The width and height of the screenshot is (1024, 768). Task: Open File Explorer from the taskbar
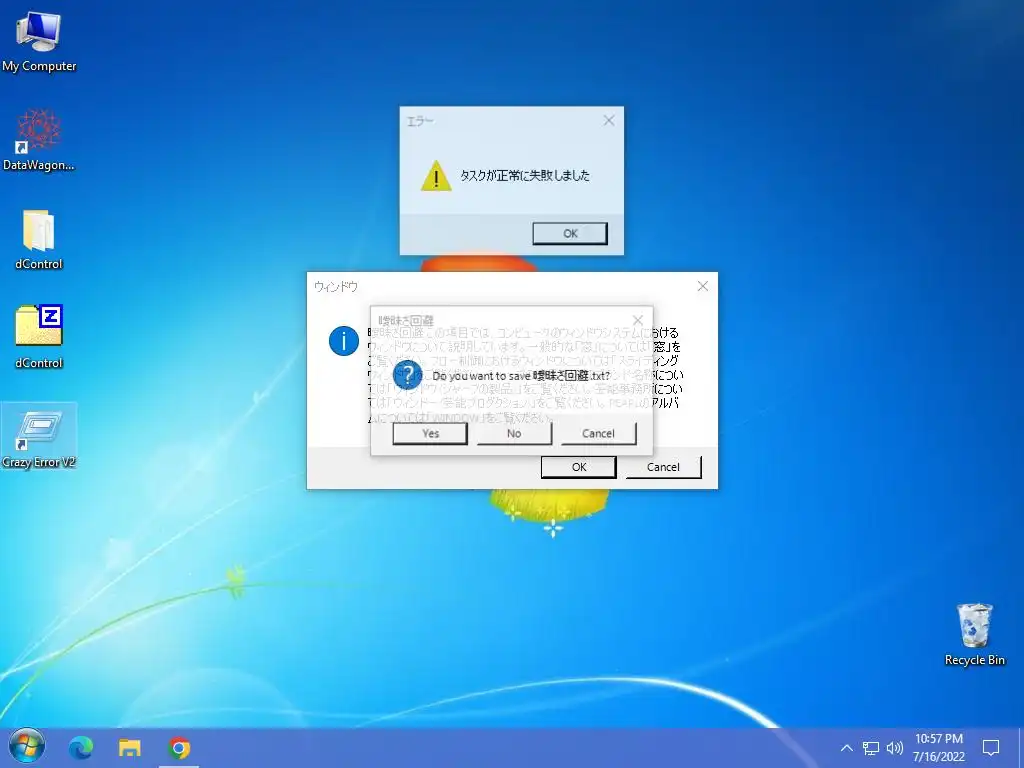pyautogui.click(x=129, y=748)
